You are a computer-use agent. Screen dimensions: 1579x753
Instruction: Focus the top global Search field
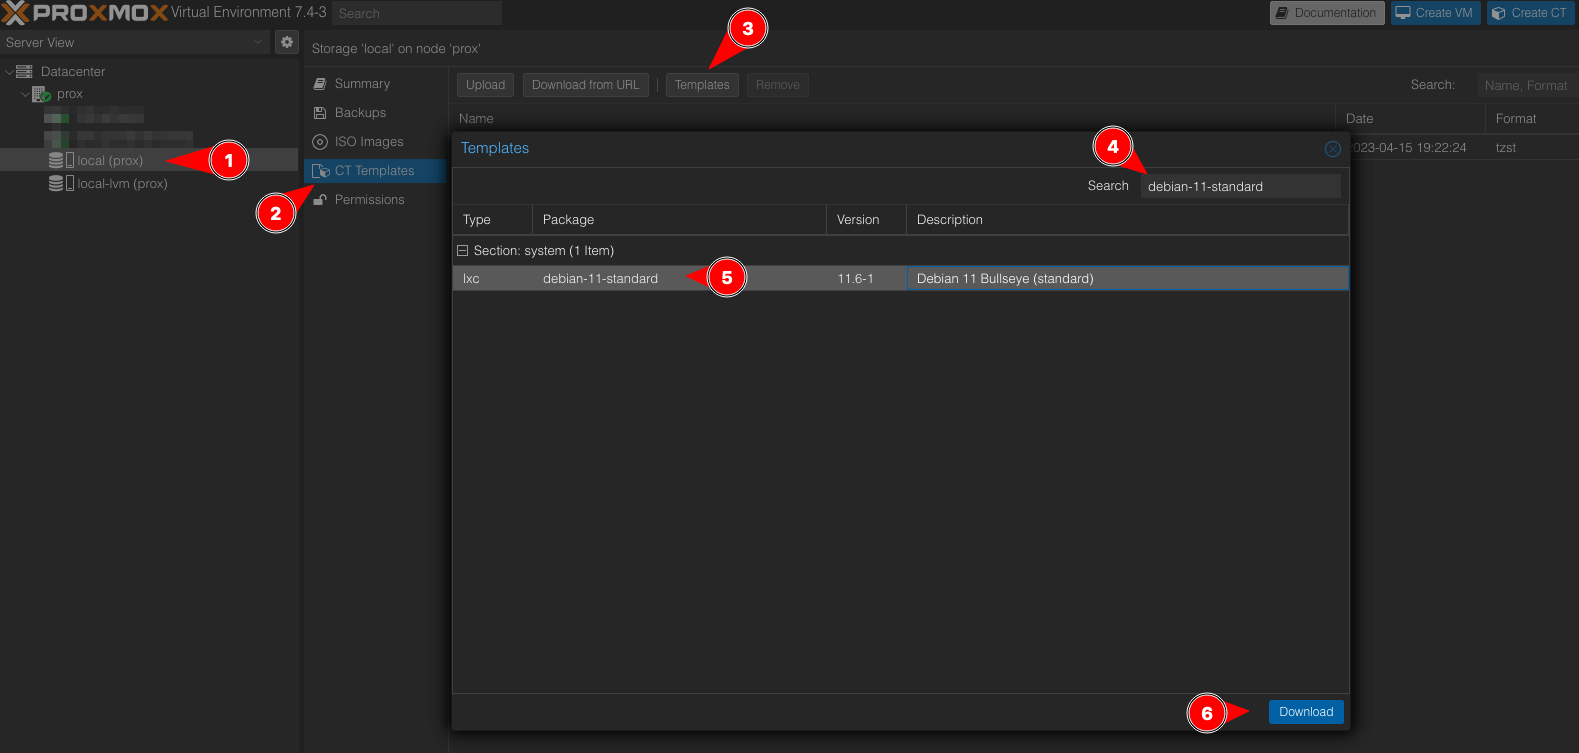[x=417, y=13]
